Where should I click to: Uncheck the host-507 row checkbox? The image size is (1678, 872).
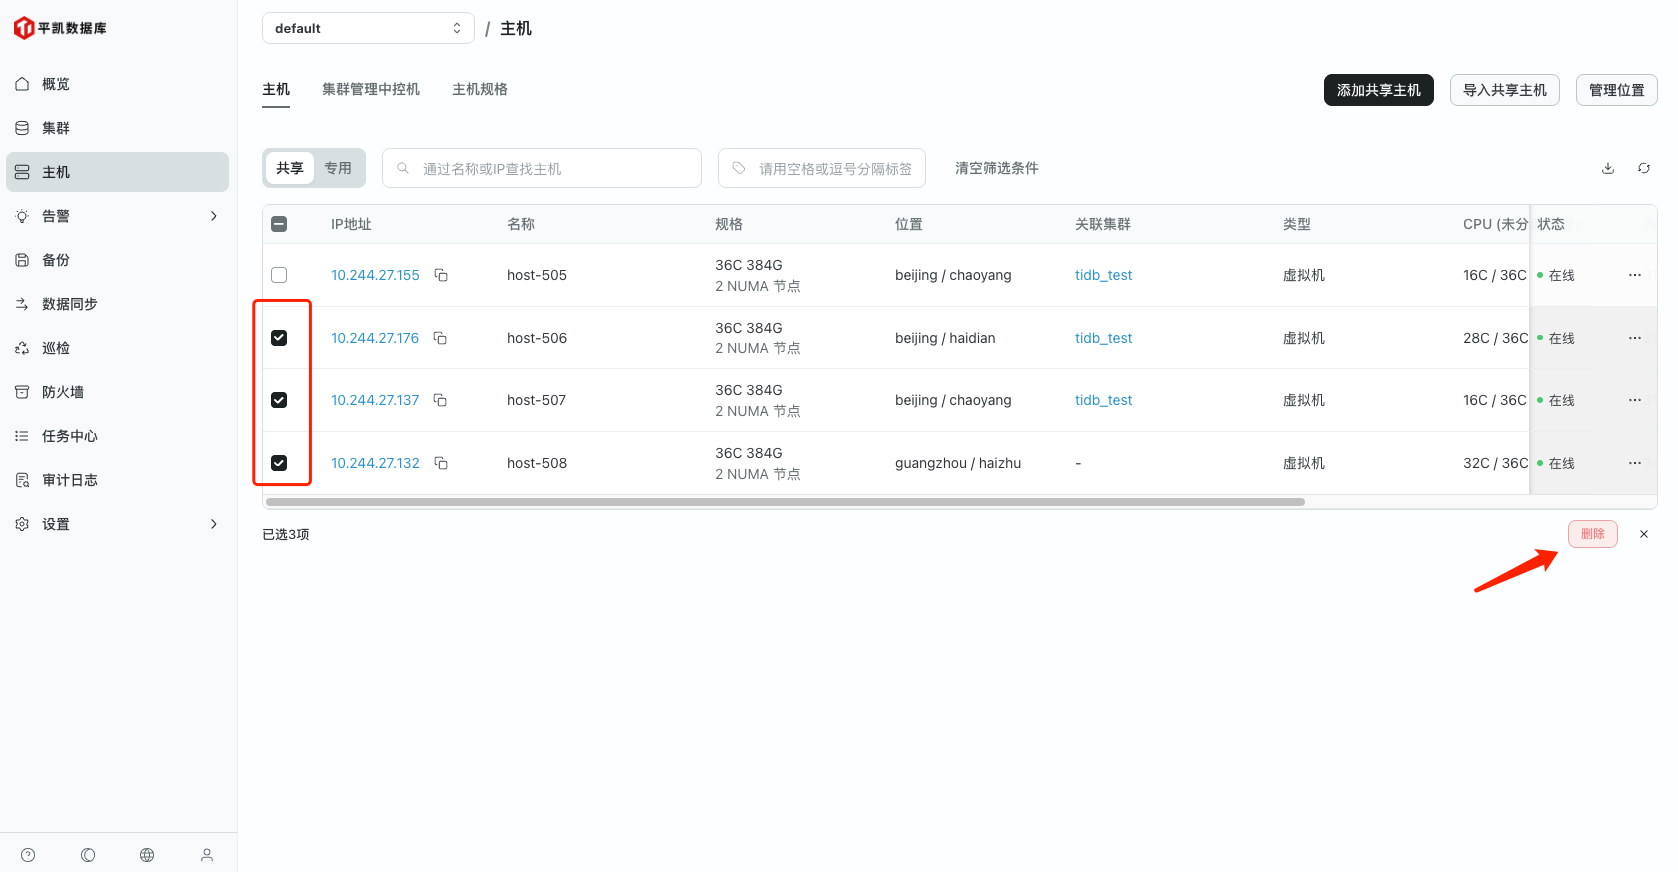[279, 400]
